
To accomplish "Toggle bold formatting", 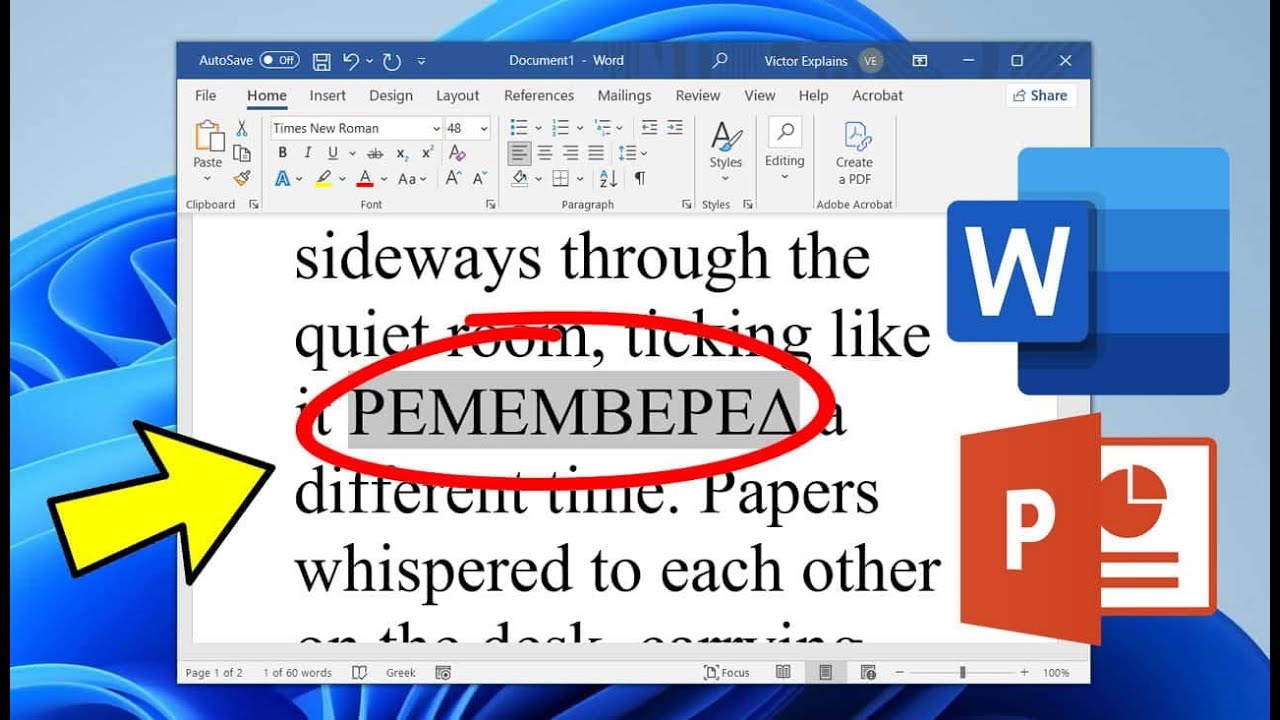I will (x=283, y=153).
